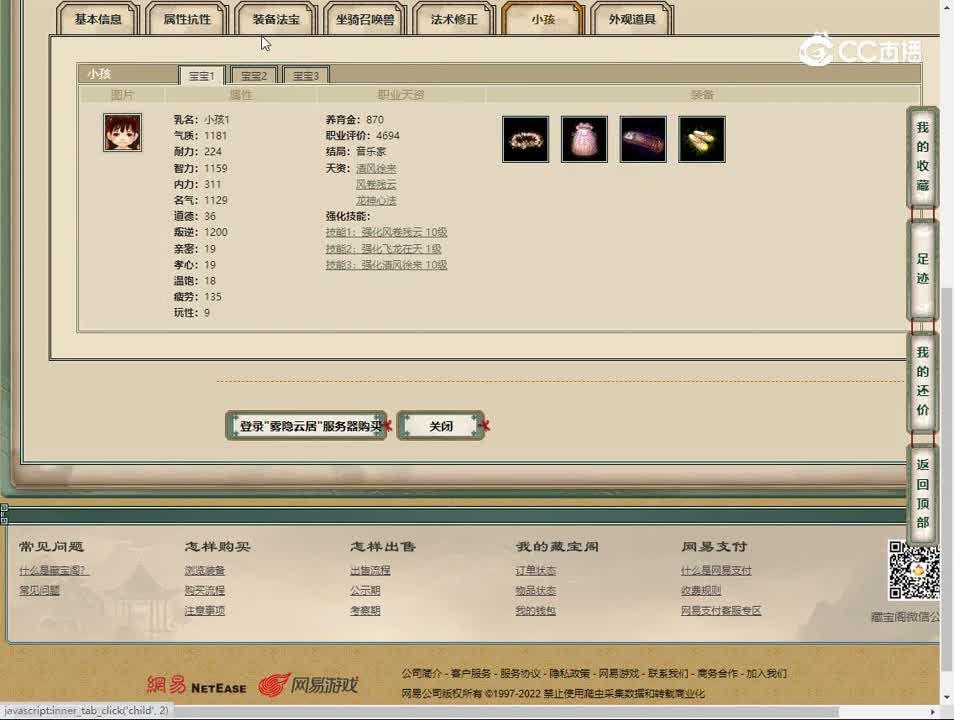Open the 法术修正 tab
The image size is (954, 720).
(454, 19)
